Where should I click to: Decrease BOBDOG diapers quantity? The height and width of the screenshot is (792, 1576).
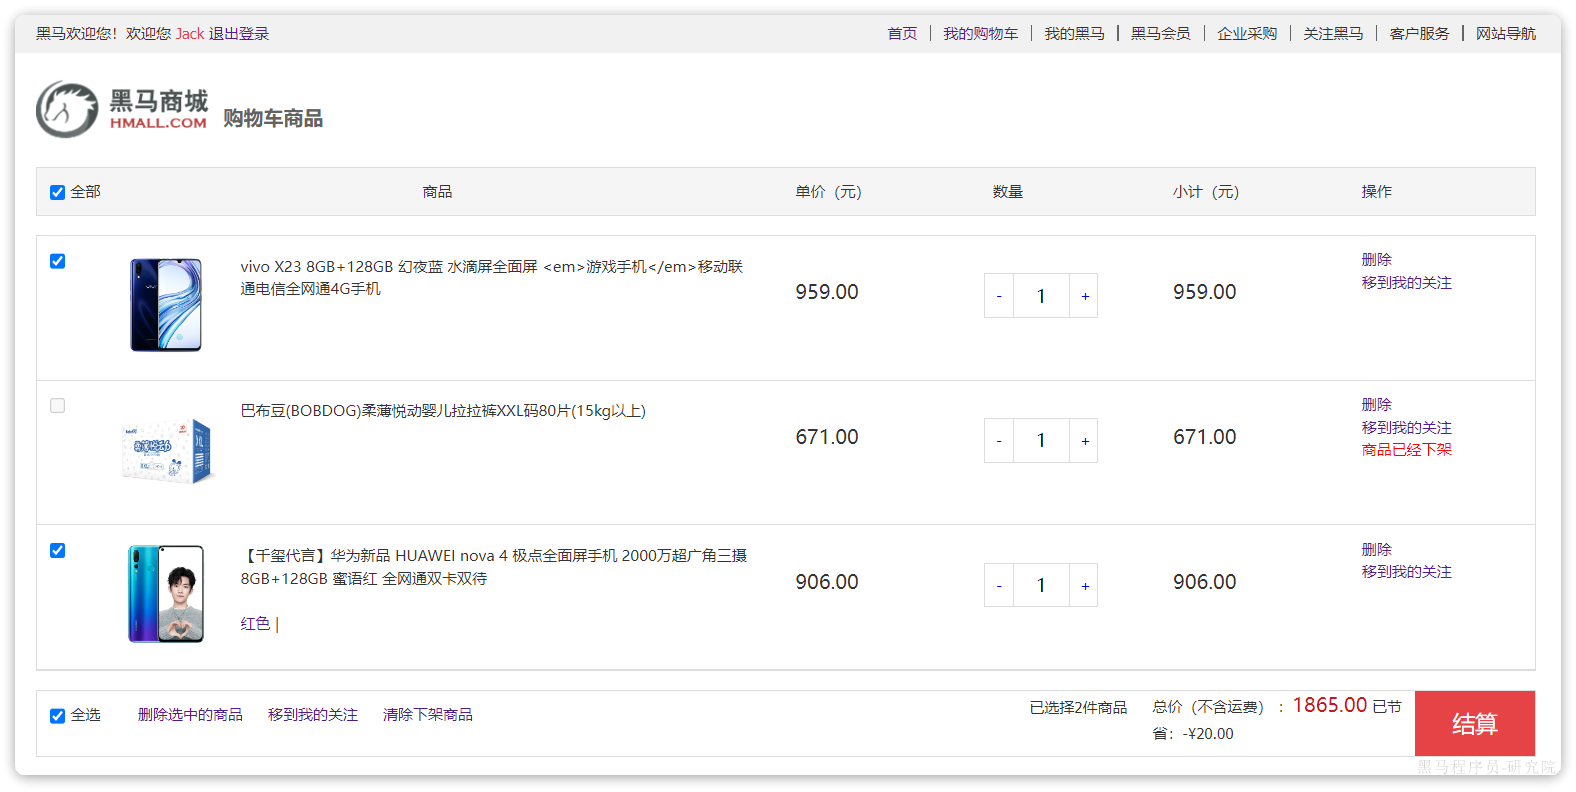tap(999, 441)
